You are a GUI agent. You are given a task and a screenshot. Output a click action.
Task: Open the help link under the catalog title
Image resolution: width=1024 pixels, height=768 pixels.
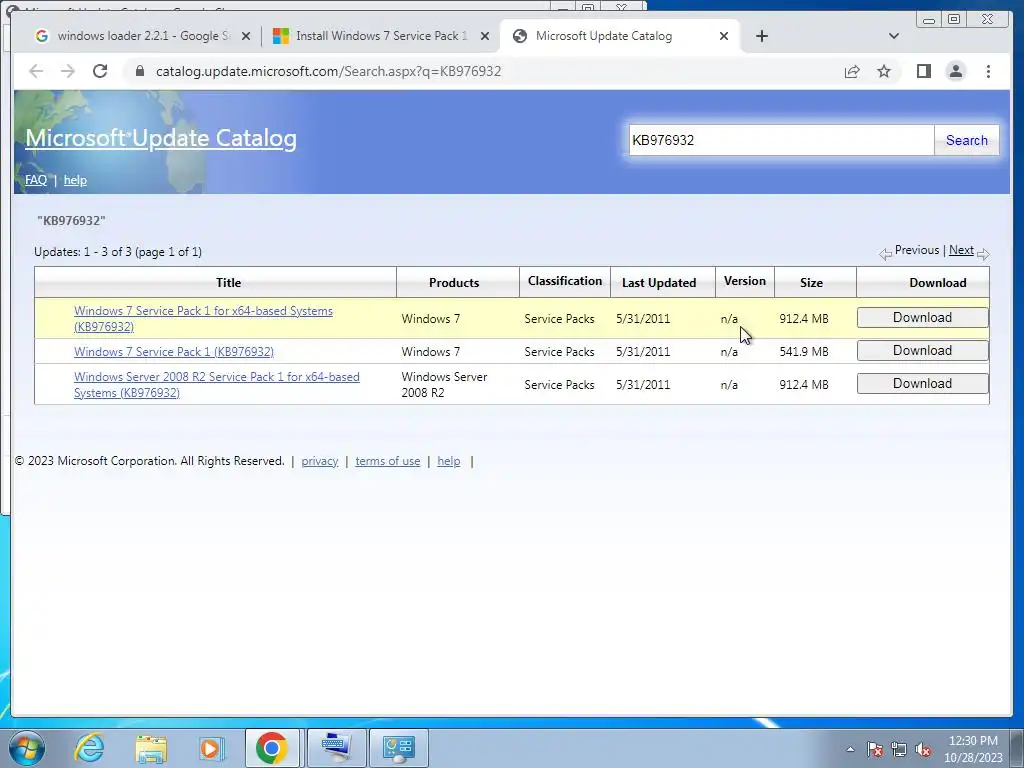tap(75, 180)
